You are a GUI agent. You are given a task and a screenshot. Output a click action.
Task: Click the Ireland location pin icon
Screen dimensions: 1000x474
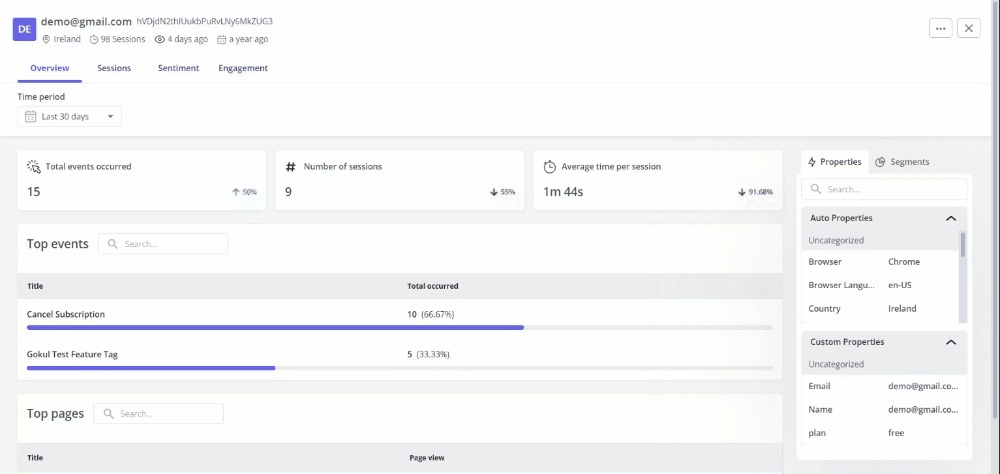pos(46,40)
